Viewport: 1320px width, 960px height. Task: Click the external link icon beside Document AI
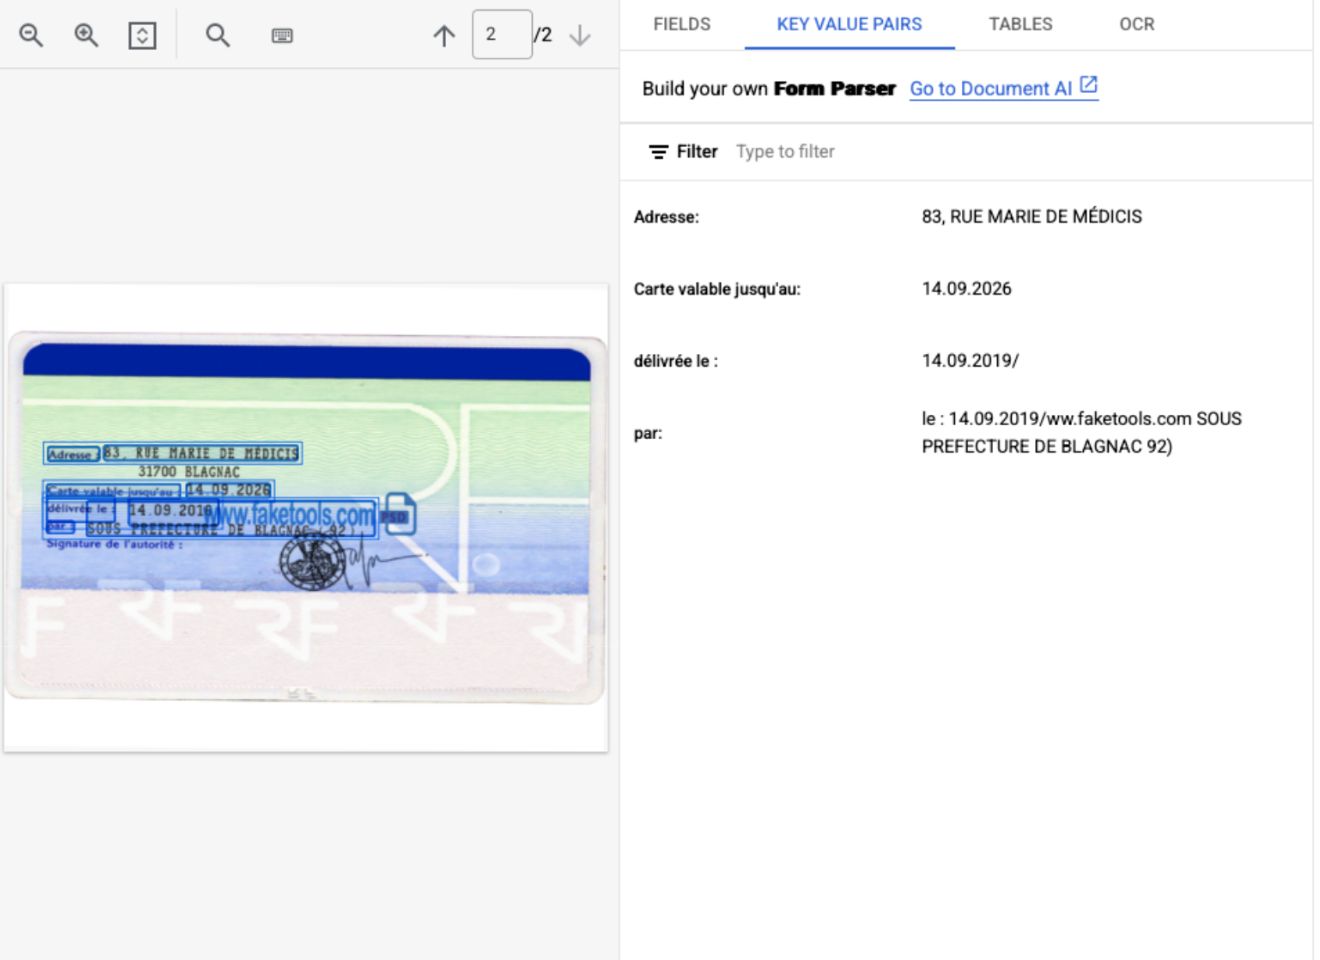click(x=1089, y=86)
